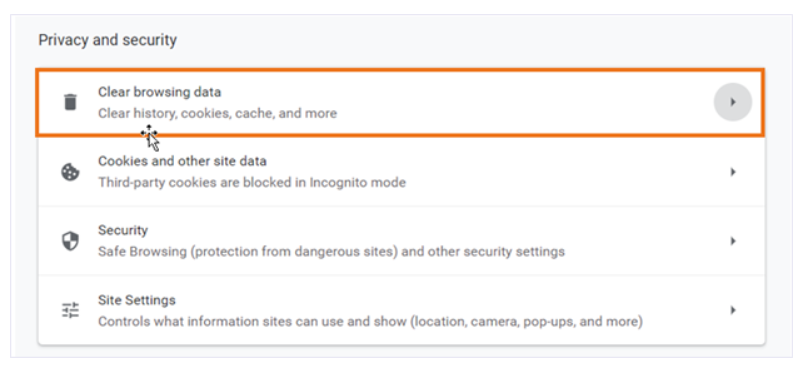812x369 pixels.
Task: Click the Security shield icon
Action: point(70,241)
